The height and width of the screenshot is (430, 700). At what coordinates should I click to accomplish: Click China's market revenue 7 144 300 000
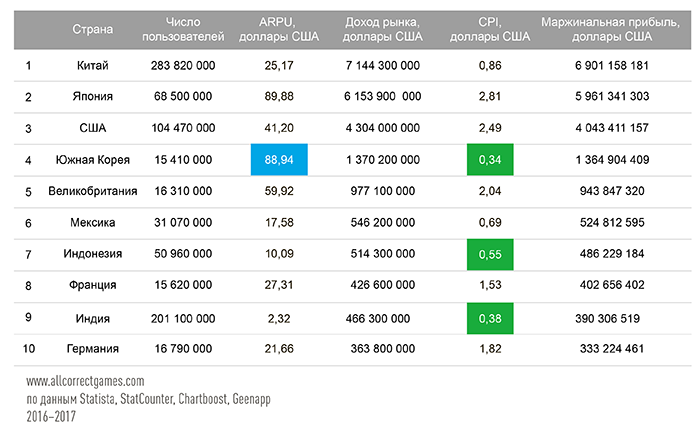pos(383,66)
